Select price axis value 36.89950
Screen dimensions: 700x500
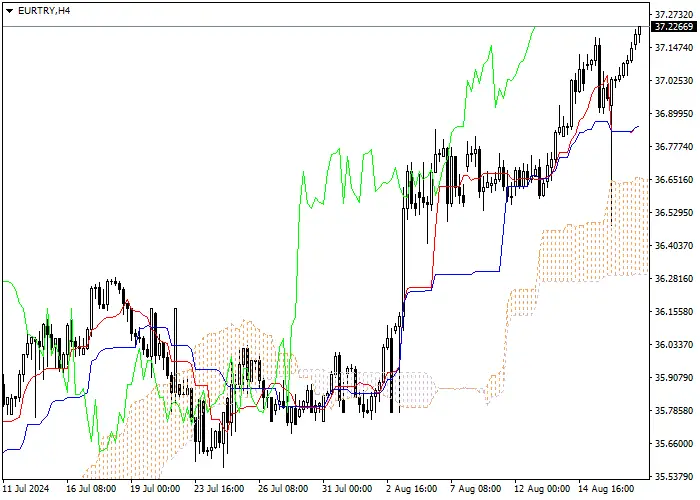pos(674,113)
